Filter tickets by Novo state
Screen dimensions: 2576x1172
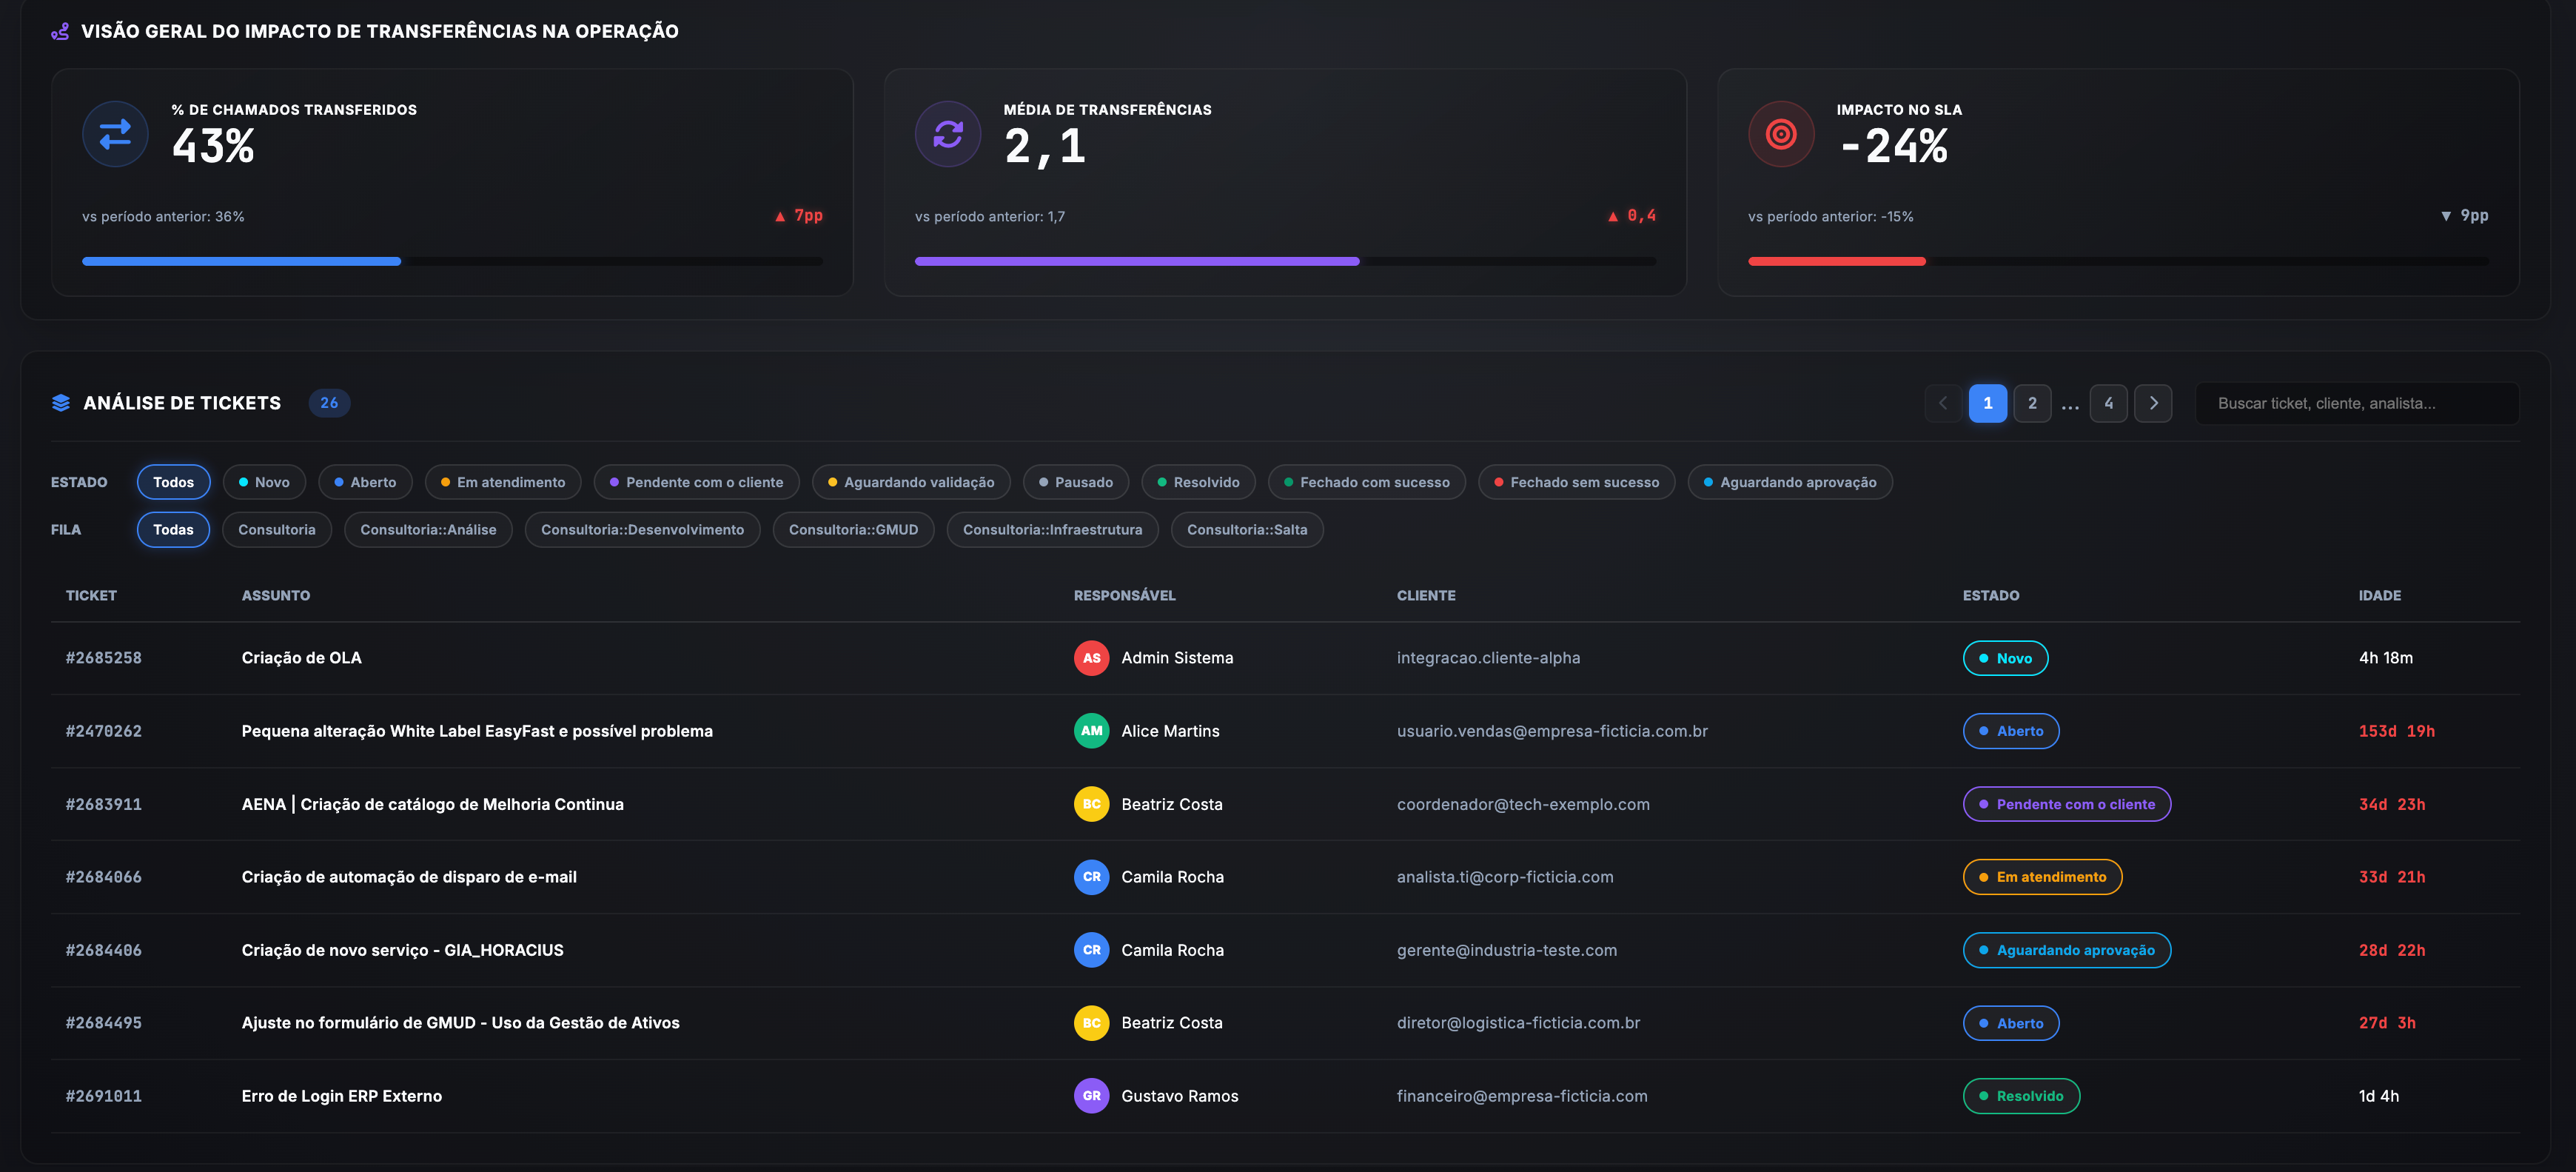(264, 482)
